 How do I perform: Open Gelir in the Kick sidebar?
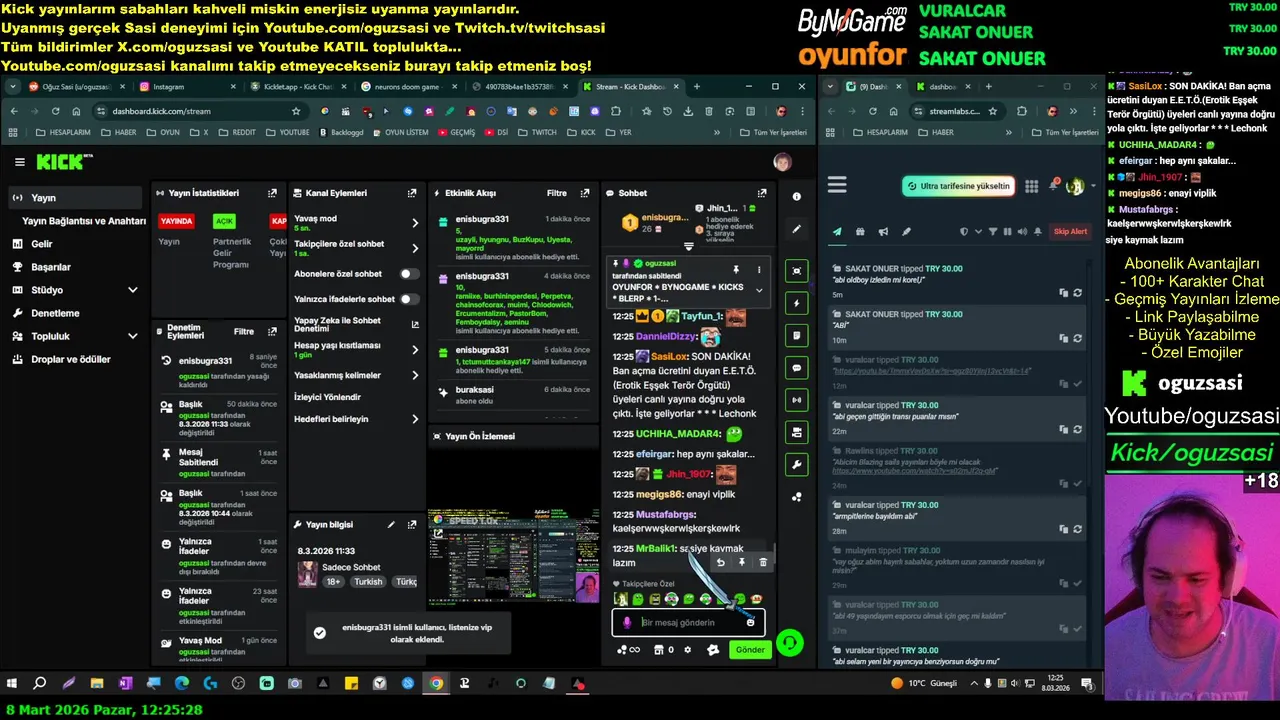[42, 244]
